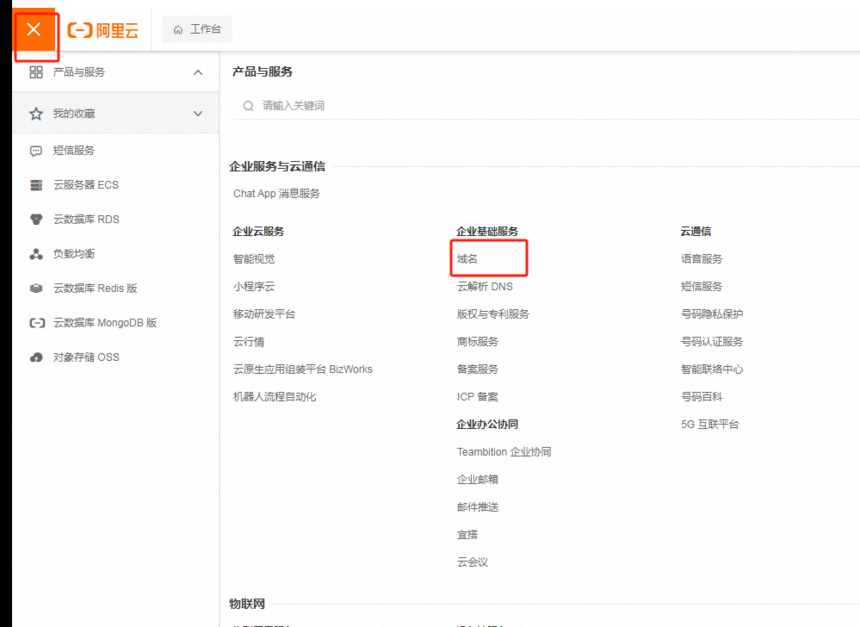Open the 云会议 link

pos(472,562)
